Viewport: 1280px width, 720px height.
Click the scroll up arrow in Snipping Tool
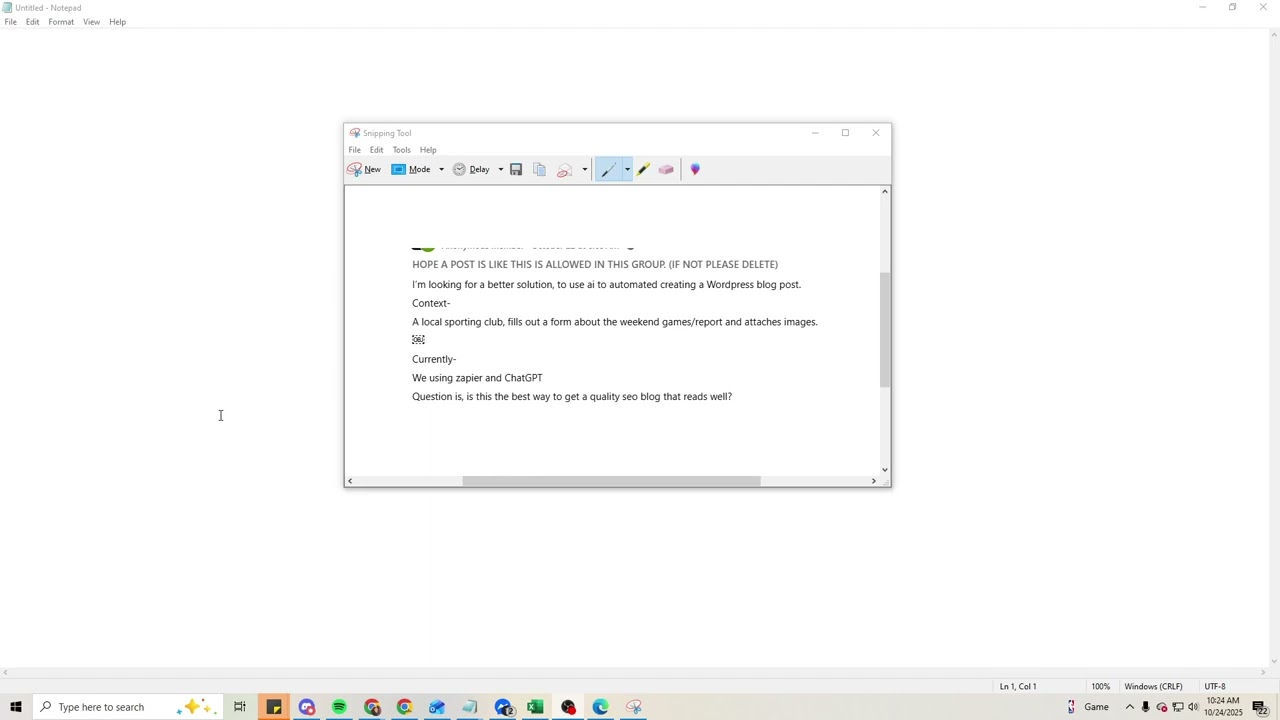[x=885, y=191]
